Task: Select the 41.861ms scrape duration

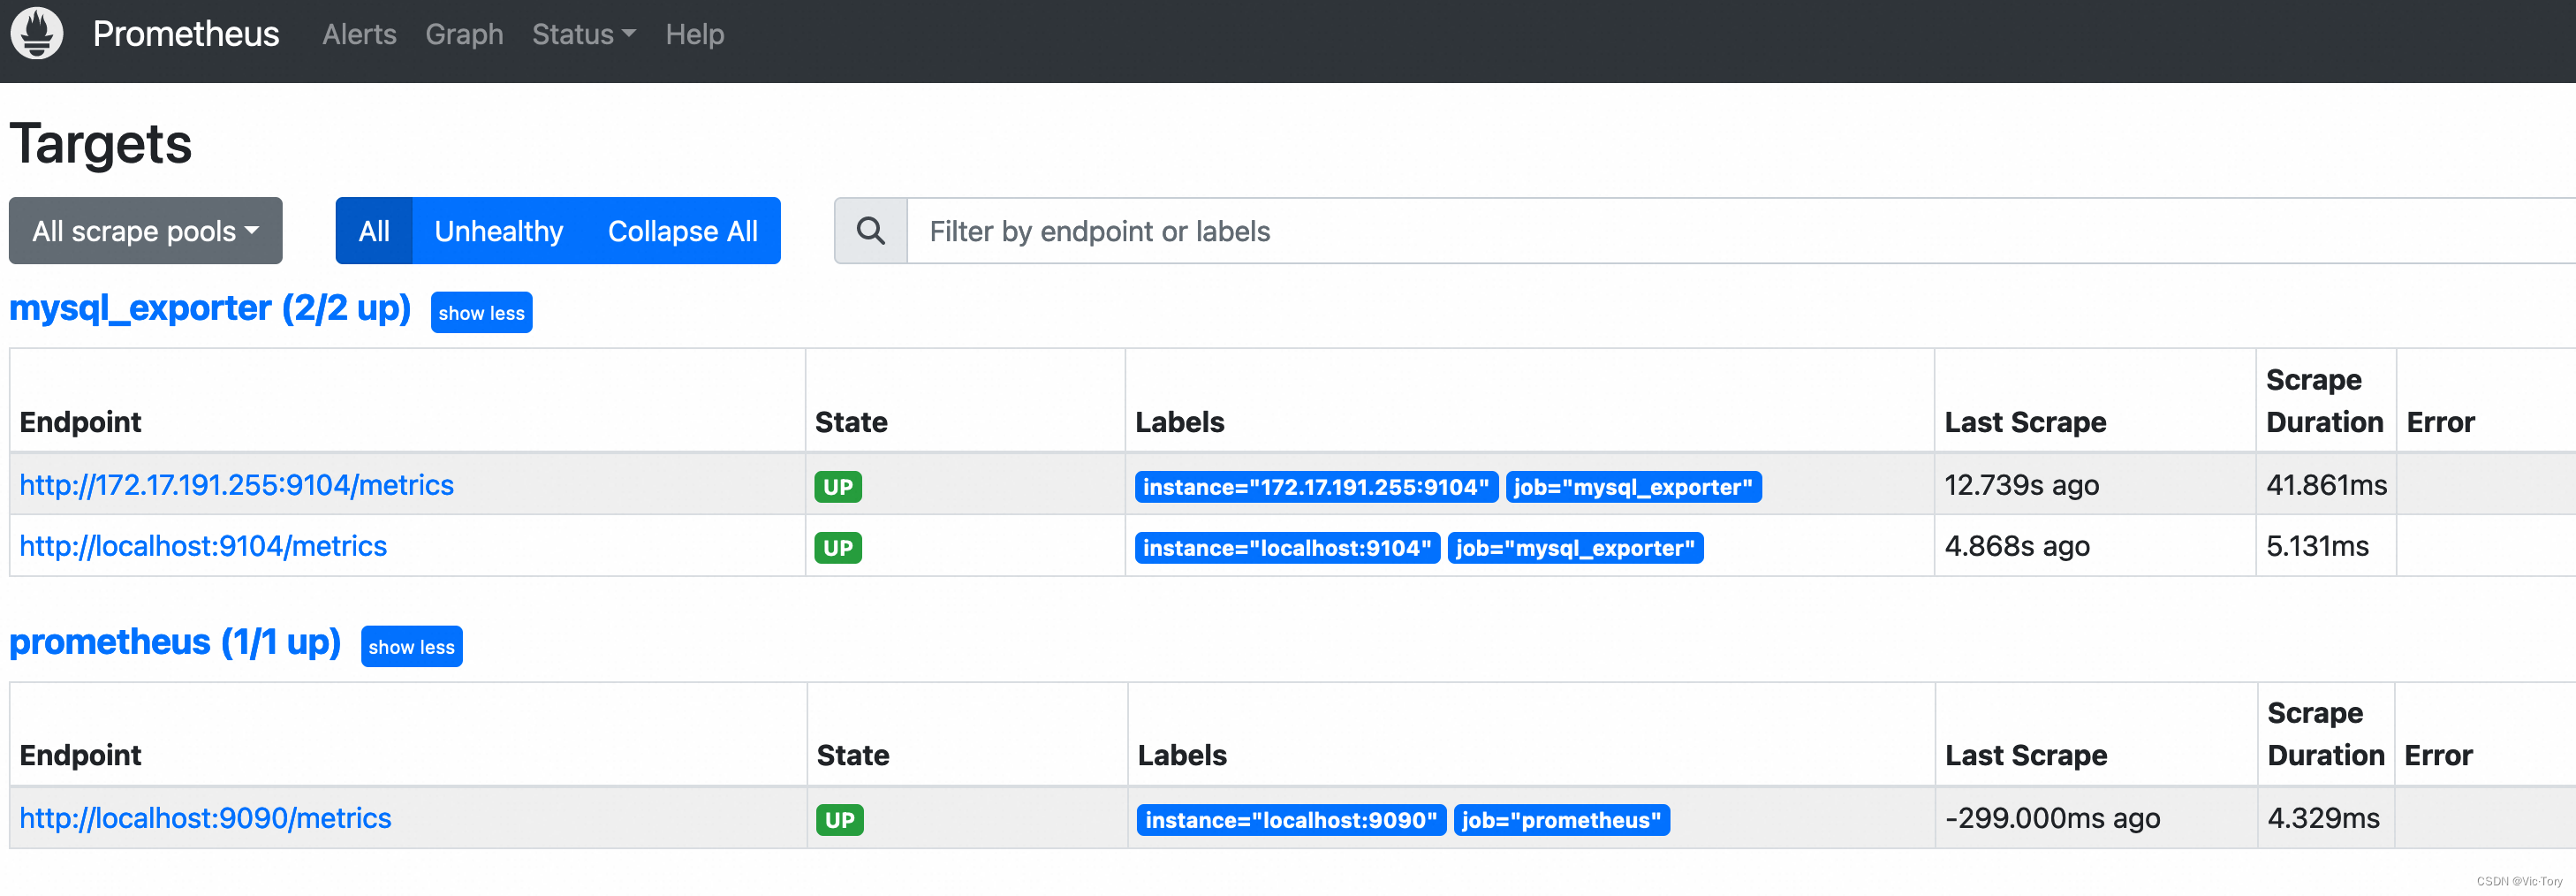Action: click(x=2326, y=485)
